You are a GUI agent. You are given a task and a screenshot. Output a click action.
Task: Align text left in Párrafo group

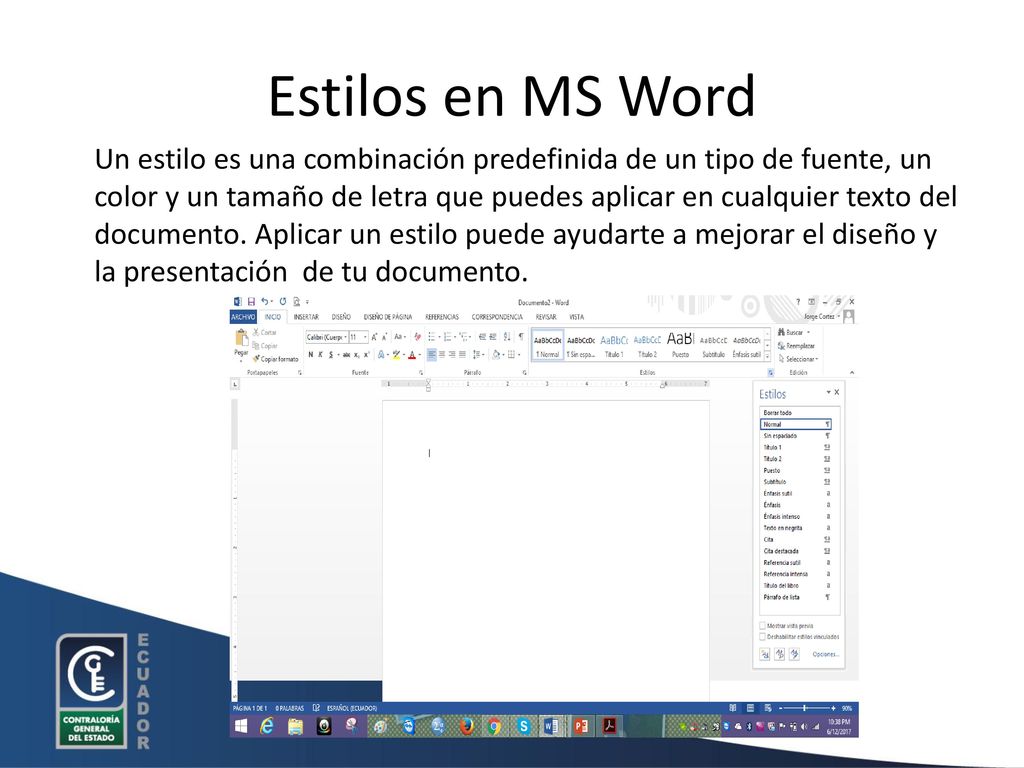pyautogui.click(x=432, y=355)
